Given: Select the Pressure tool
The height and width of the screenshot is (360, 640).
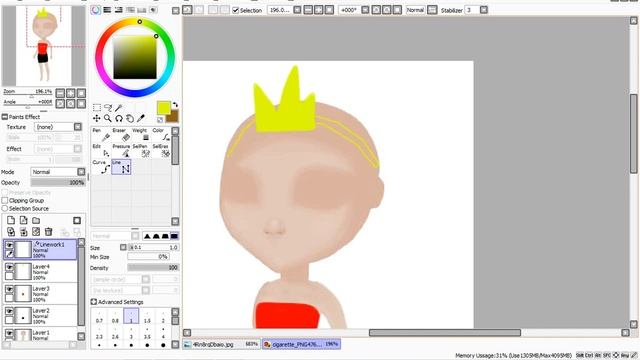Looking at the screenshot, I should (x=121, y=151).
